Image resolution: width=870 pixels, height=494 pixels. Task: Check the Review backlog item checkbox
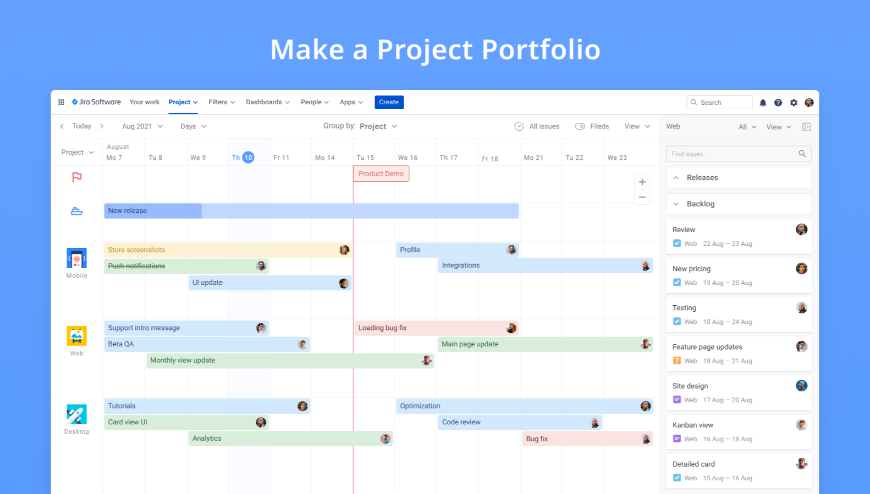(677, 243)
